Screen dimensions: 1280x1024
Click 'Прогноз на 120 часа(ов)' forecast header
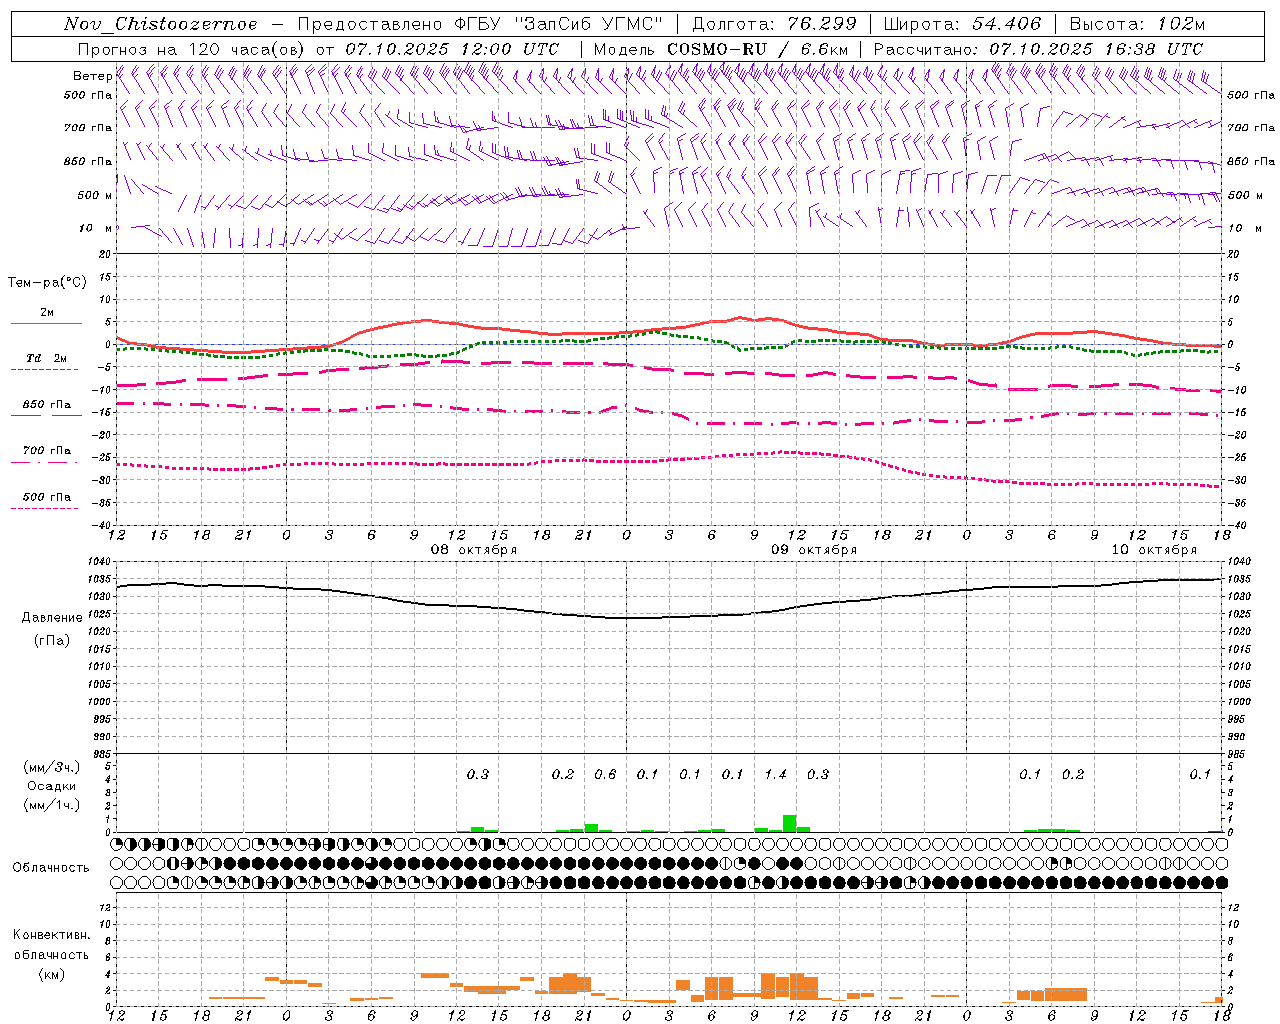click(x=192, y=49)
